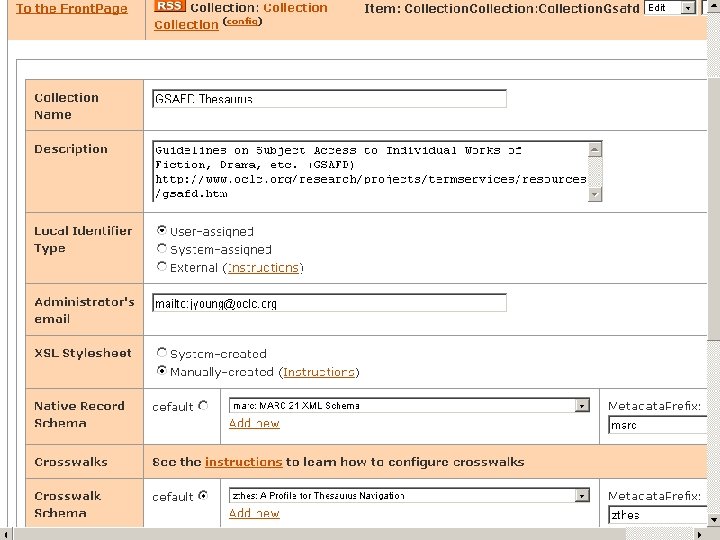Set Native Record Schema as default
Viewport: 720px width, 540px height.
203,406
